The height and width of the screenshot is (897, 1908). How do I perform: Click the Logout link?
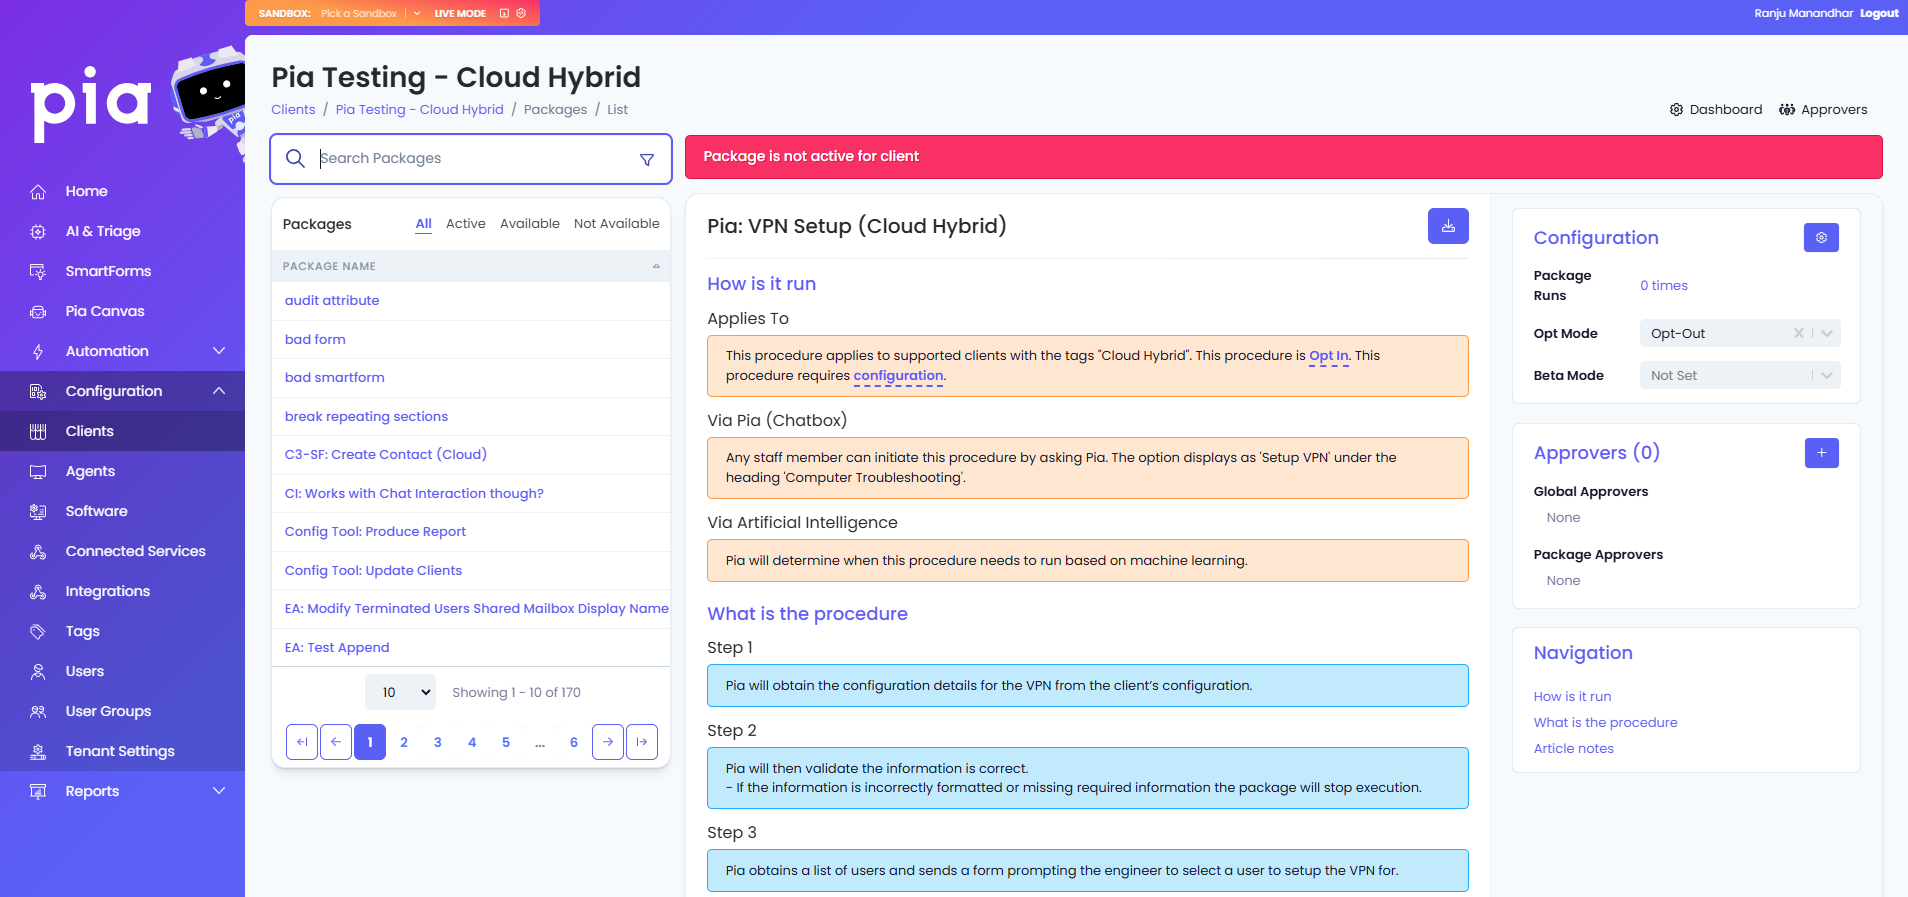1879,13
